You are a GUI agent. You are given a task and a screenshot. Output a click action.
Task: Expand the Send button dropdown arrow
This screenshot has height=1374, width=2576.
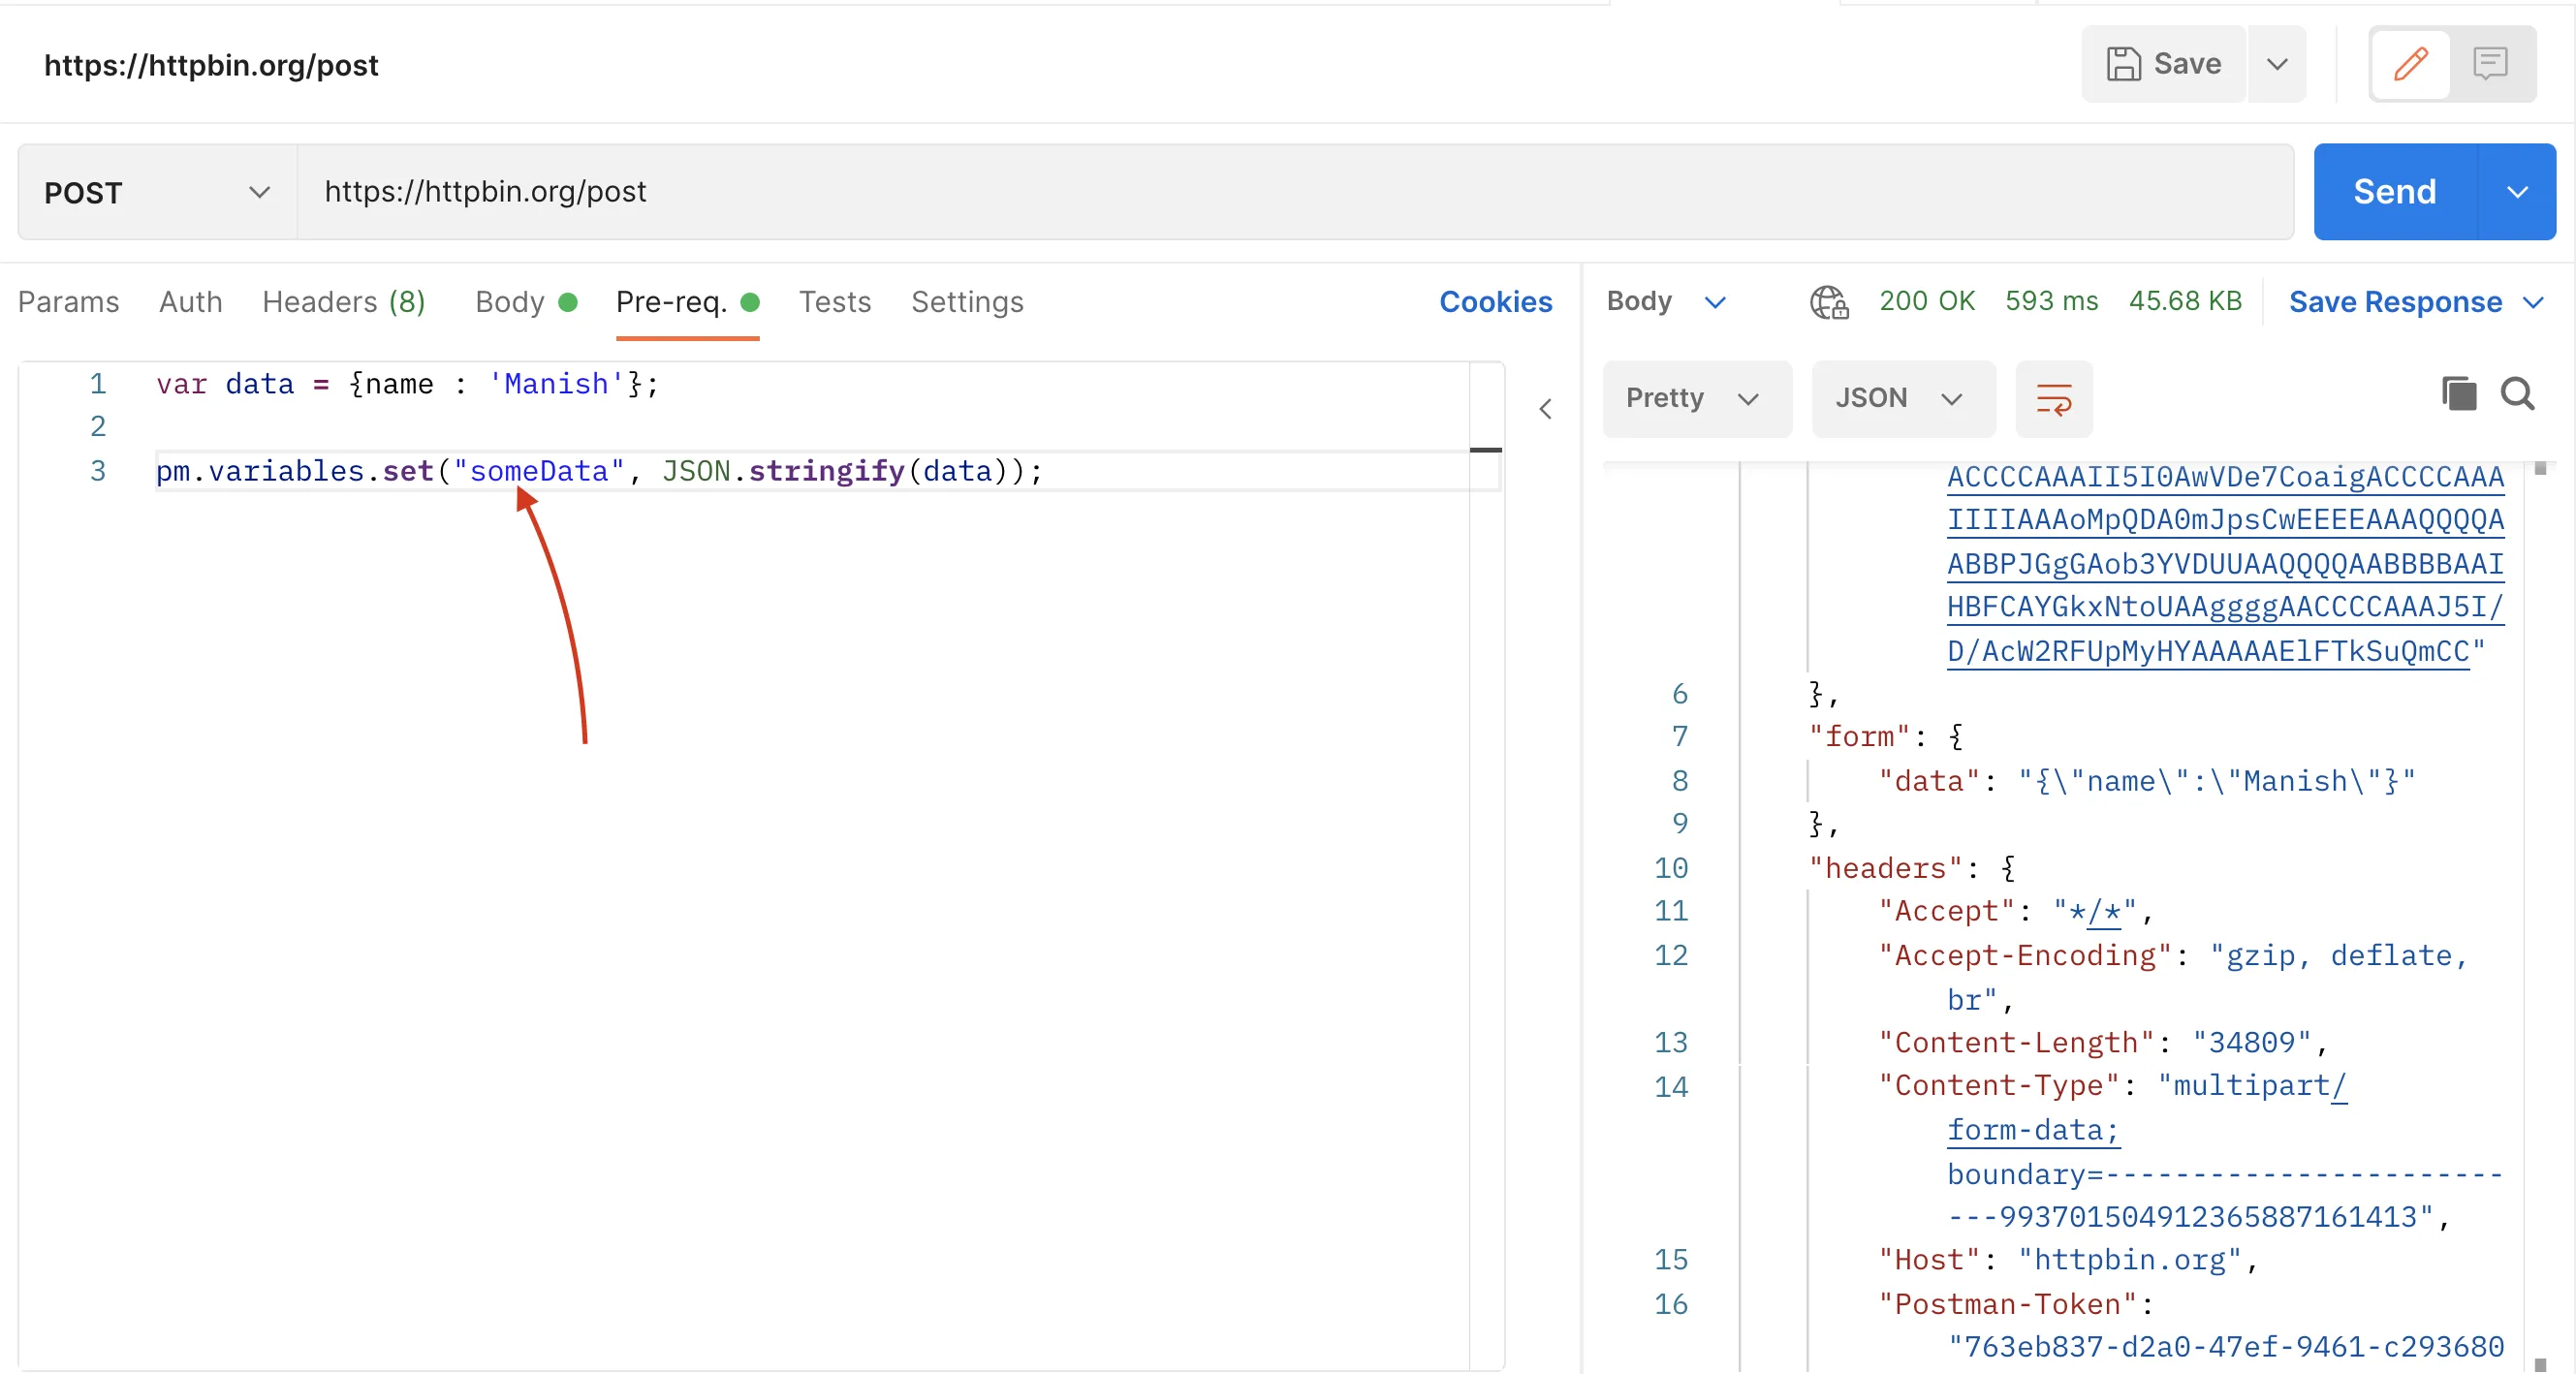pos(2517,192)
